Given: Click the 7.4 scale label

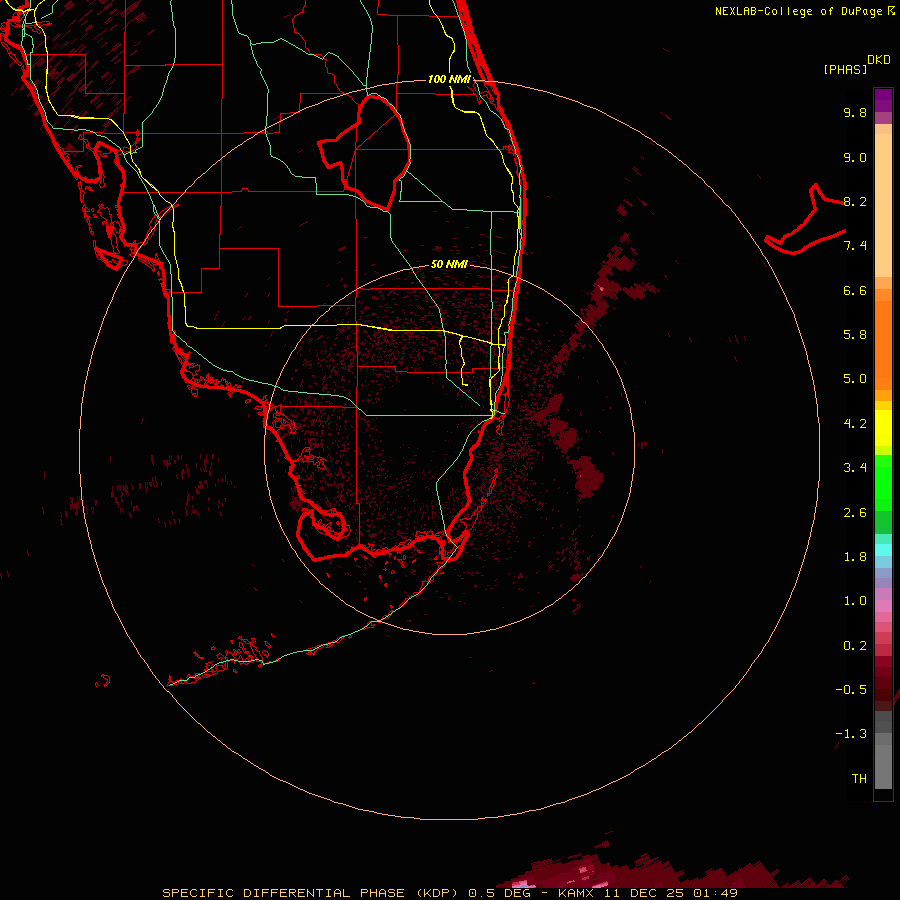Looking at the screenshot, I should [x=855, y=246].
